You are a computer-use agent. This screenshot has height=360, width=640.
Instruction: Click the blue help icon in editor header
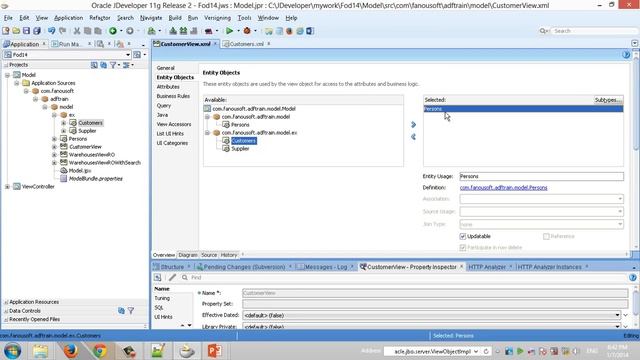626,55
